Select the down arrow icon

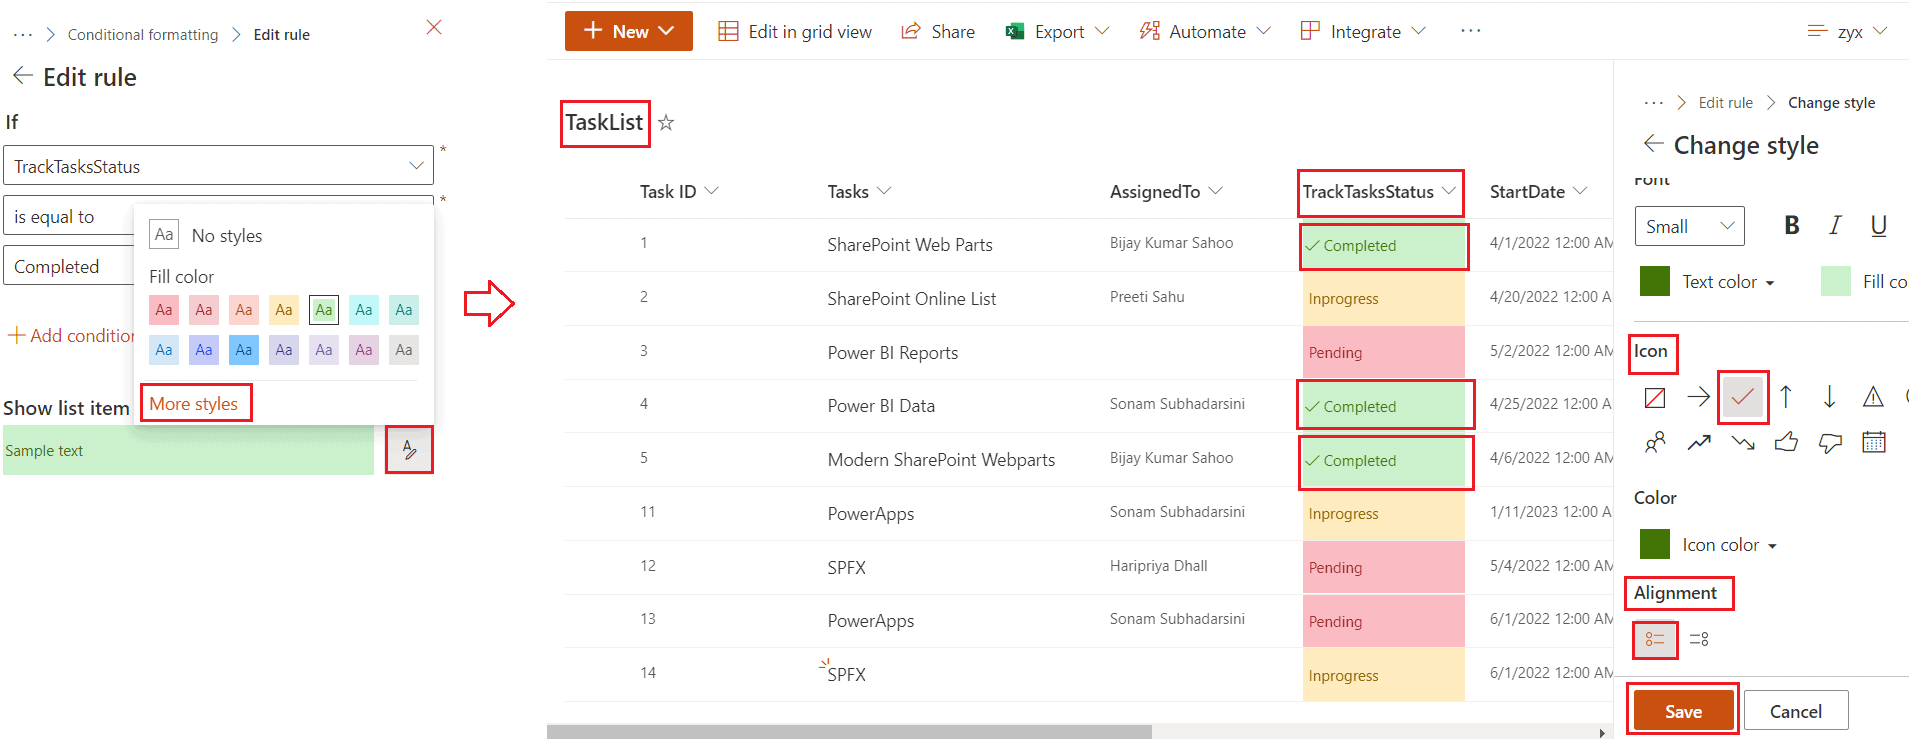point(1829,398)
